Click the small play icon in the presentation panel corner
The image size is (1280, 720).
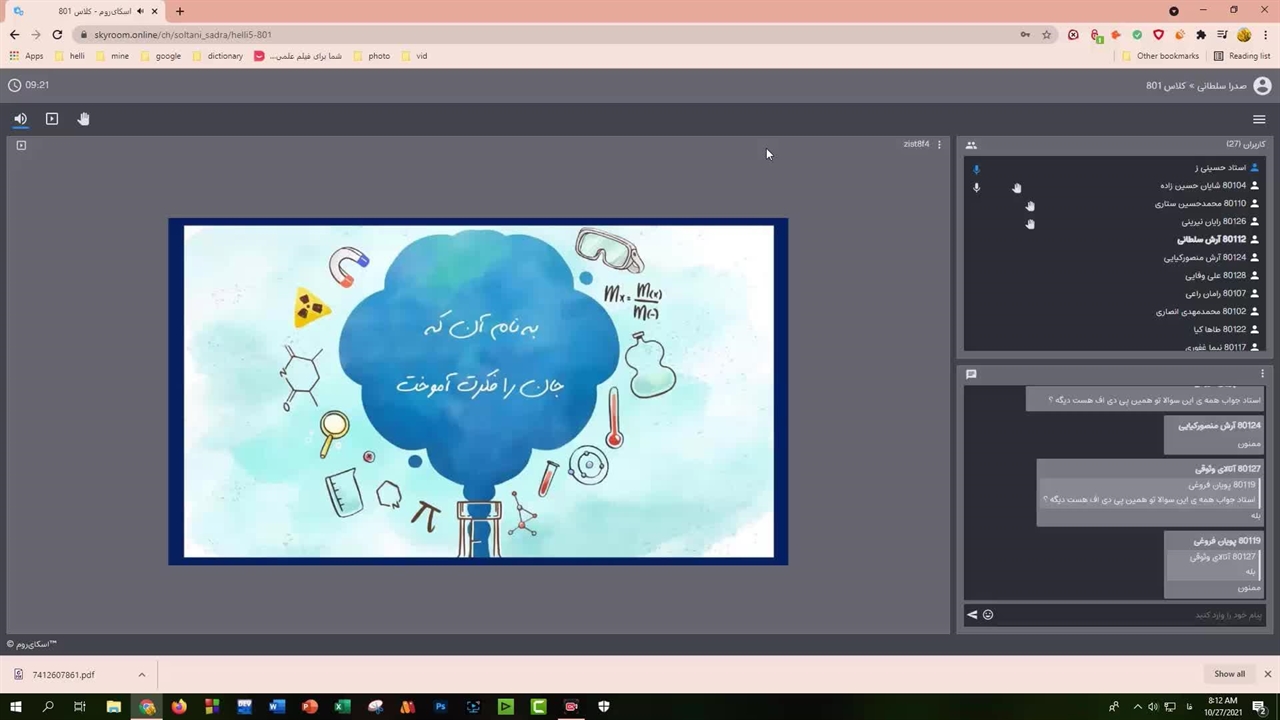click(x=21, y=145)
